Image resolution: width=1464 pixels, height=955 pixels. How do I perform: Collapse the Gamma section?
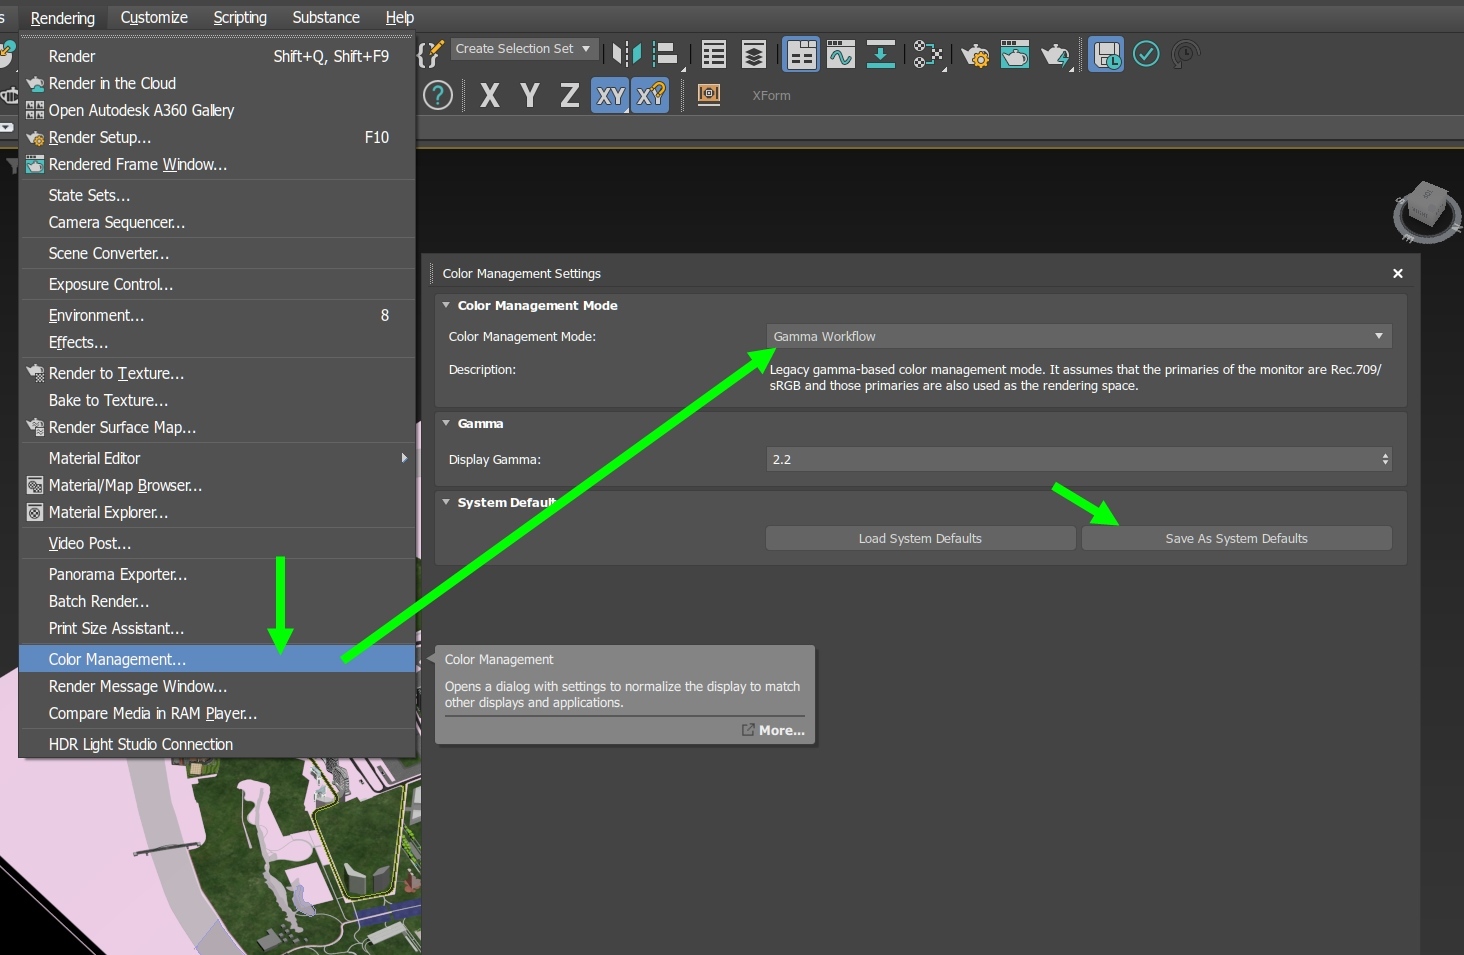(446, 424)
